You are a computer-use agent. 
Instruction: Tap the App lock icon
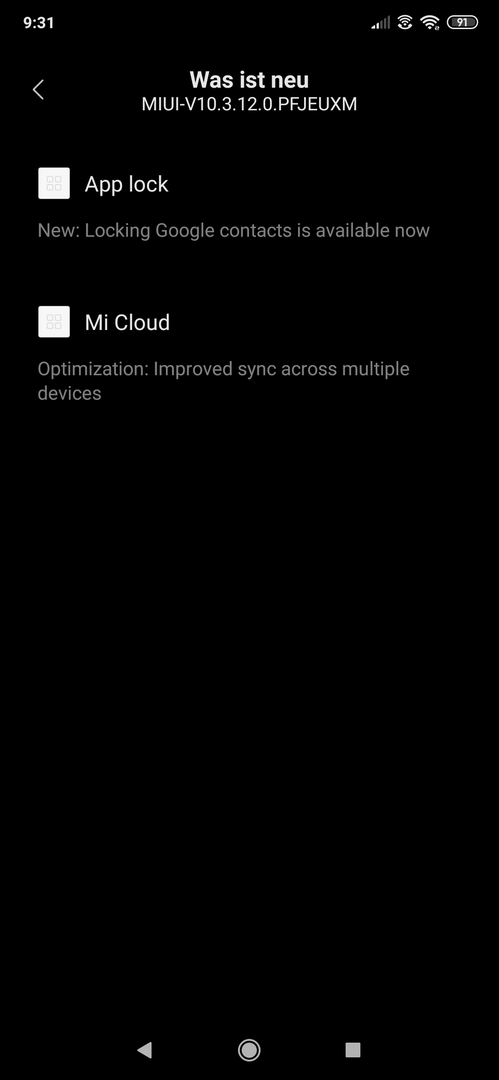tap(54, 184)
